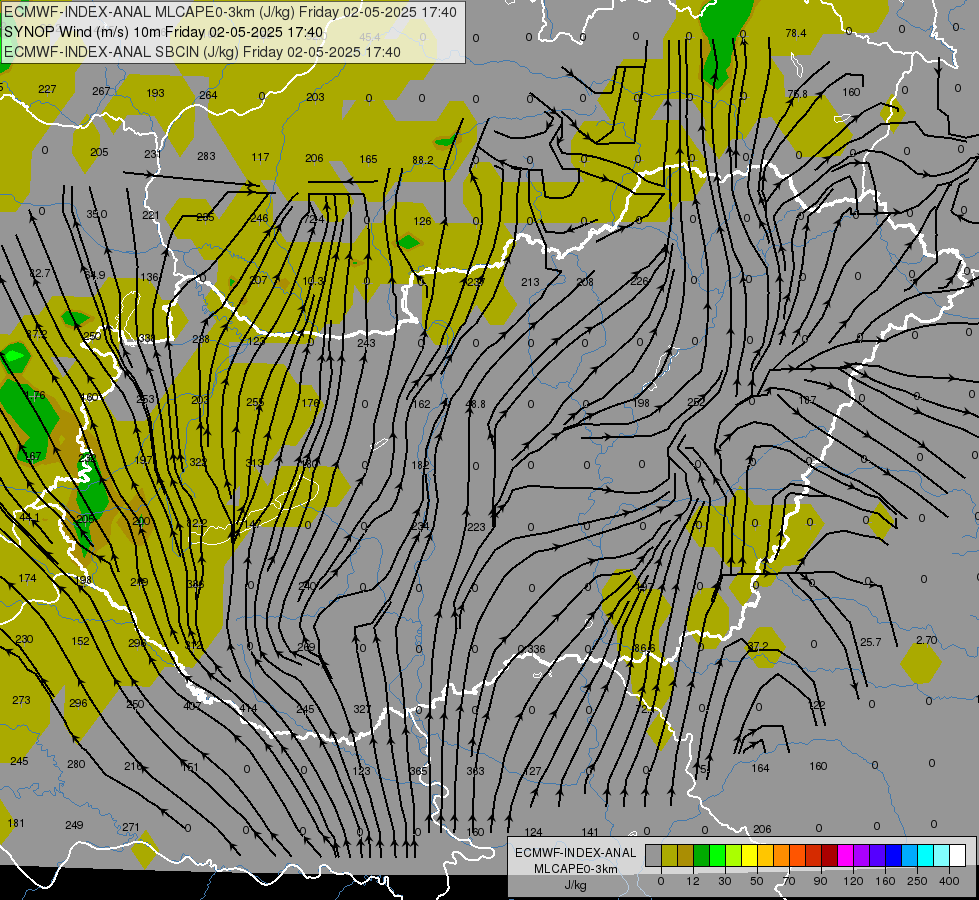The height and width of the screenshot is (900, 979).
Task: Click the gray legend swatch
Action: point(654,855)
